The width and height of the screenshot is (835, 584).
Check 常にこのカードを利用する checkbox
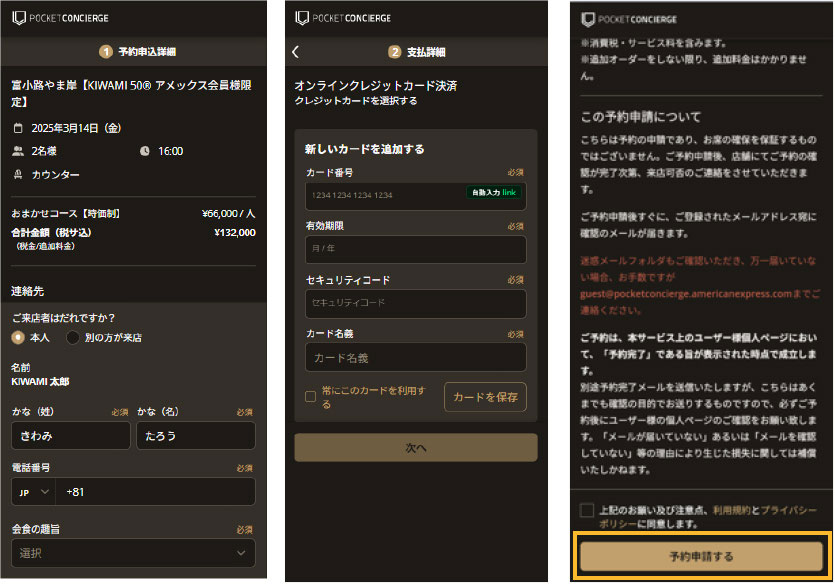(x=311, y=396)
